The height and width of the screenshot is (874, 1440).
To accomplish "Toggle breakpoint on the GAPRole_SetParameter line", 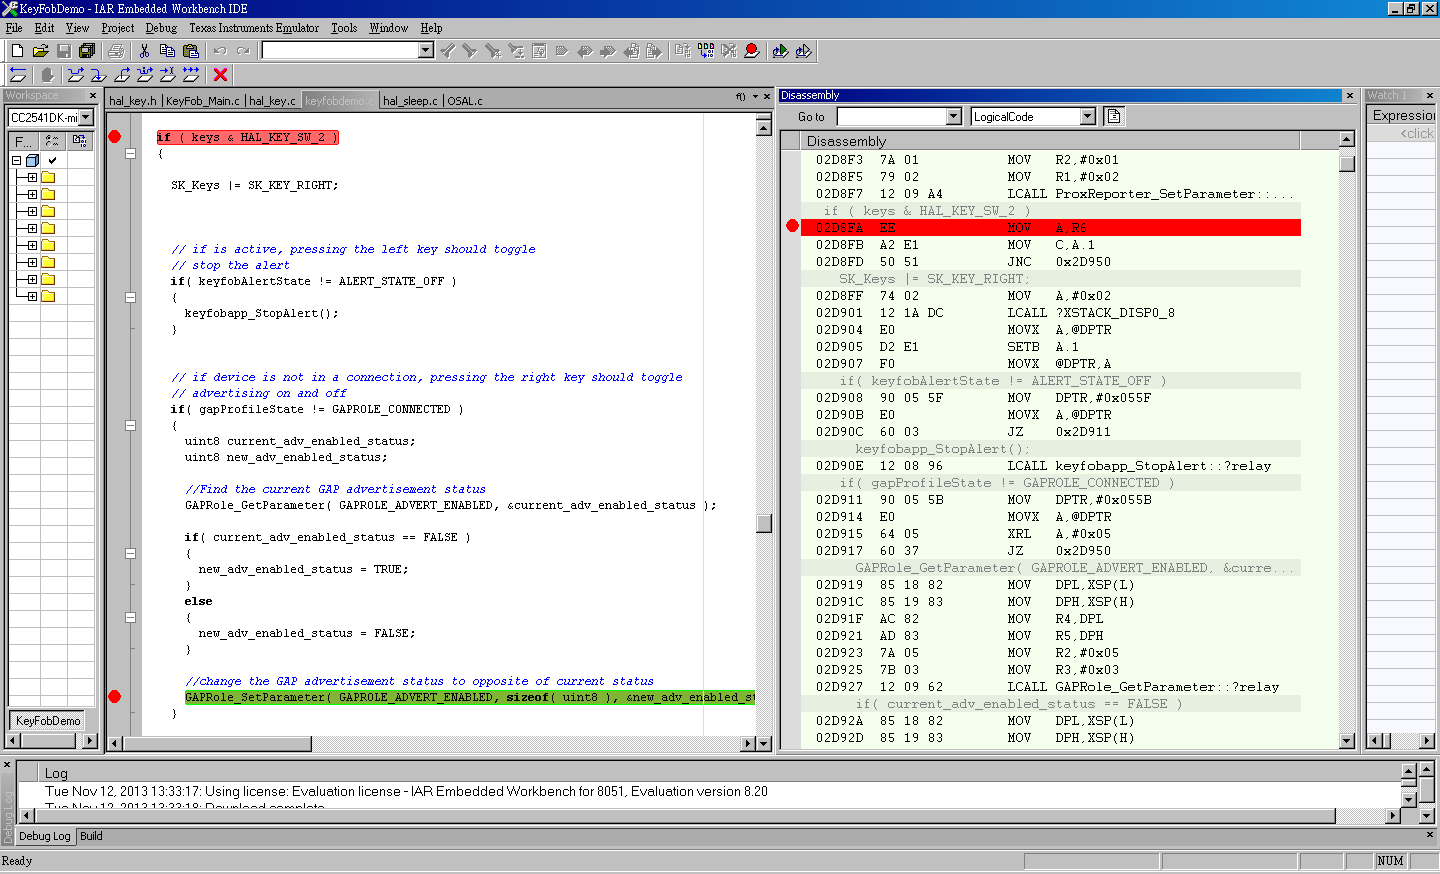I will tap(115, 697).
